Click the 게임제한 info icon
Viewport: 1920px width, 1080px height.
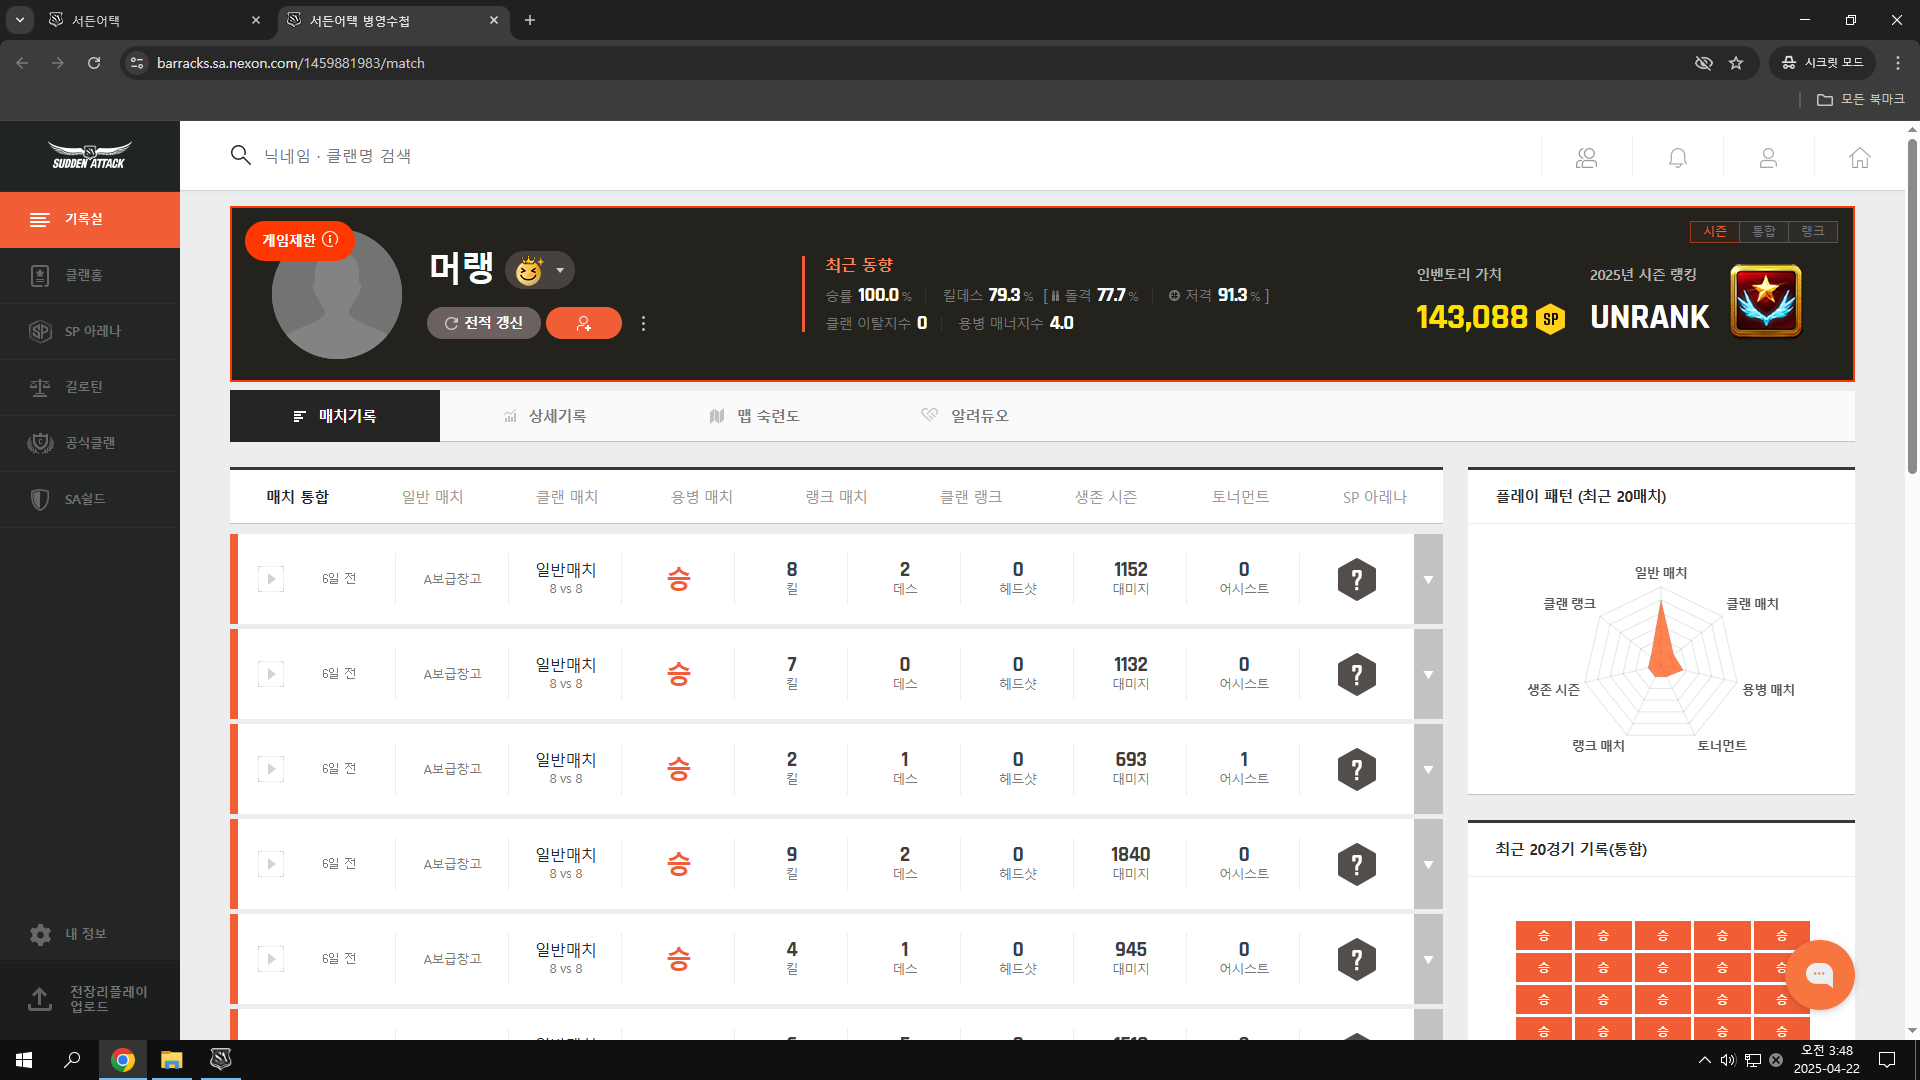pyautogui.click(x=330, y=240)
